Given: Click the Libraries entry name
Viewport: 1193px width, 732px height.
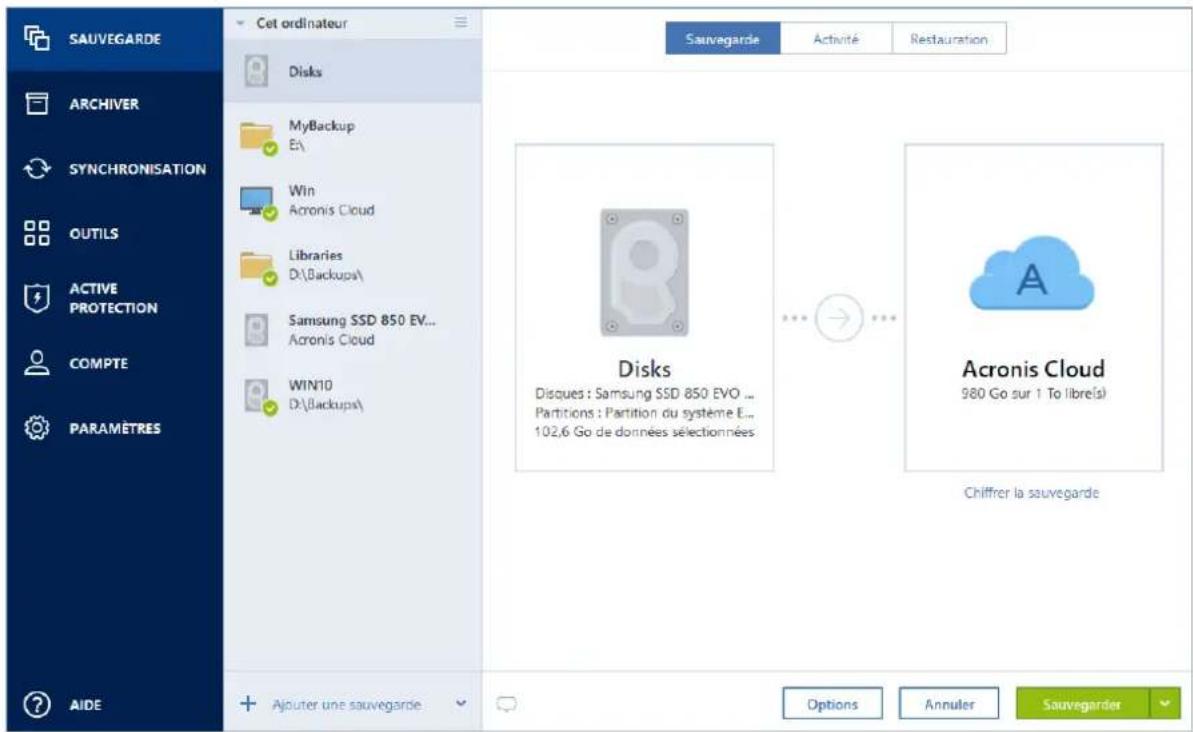Looking at the screenshot, I should pyautogui.click(x=315, y=255).
